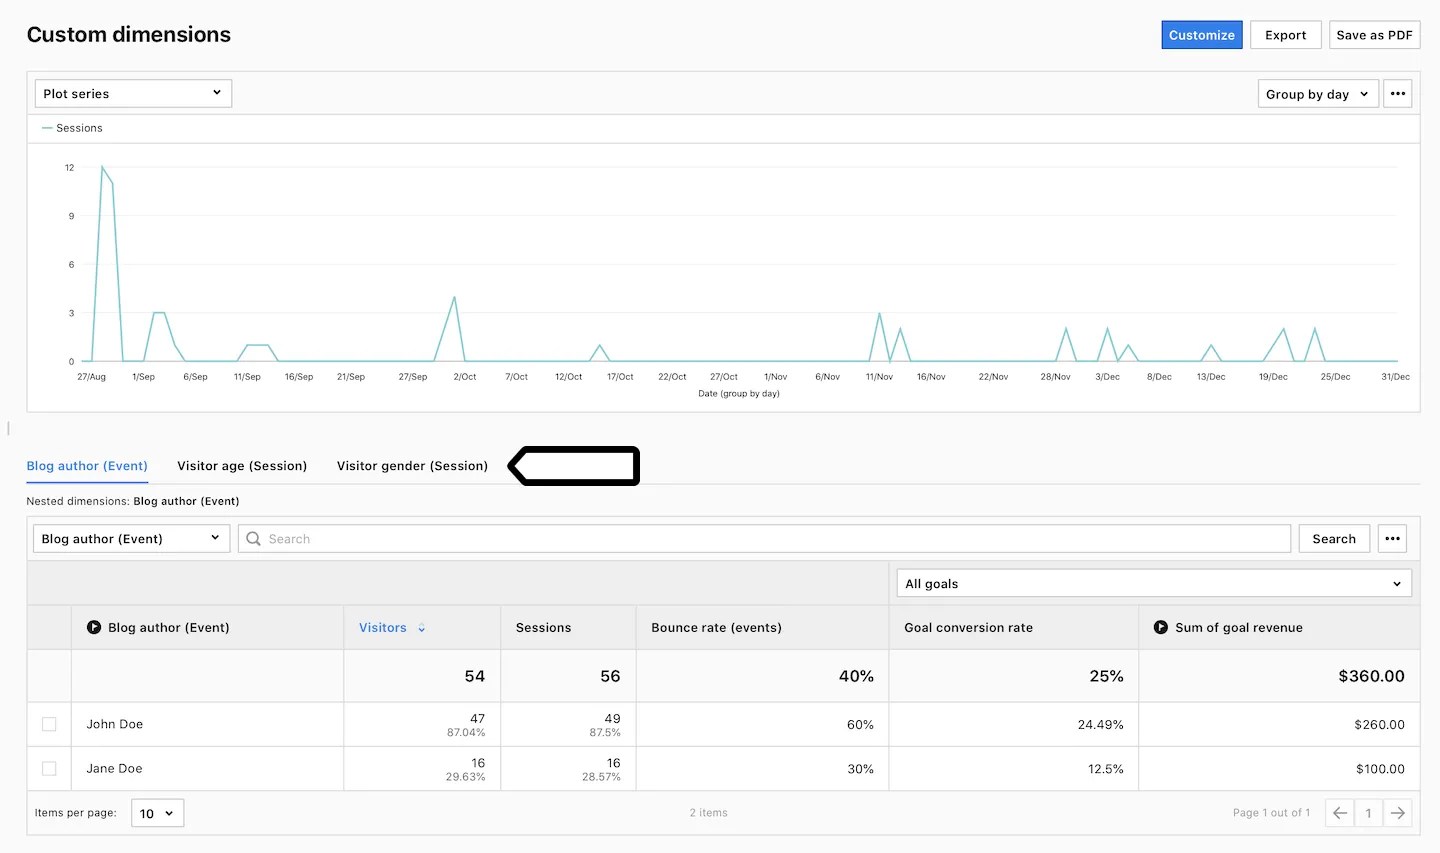
Task: Select the checkbox on the Jane Doe row
Action: coord(49,768)
